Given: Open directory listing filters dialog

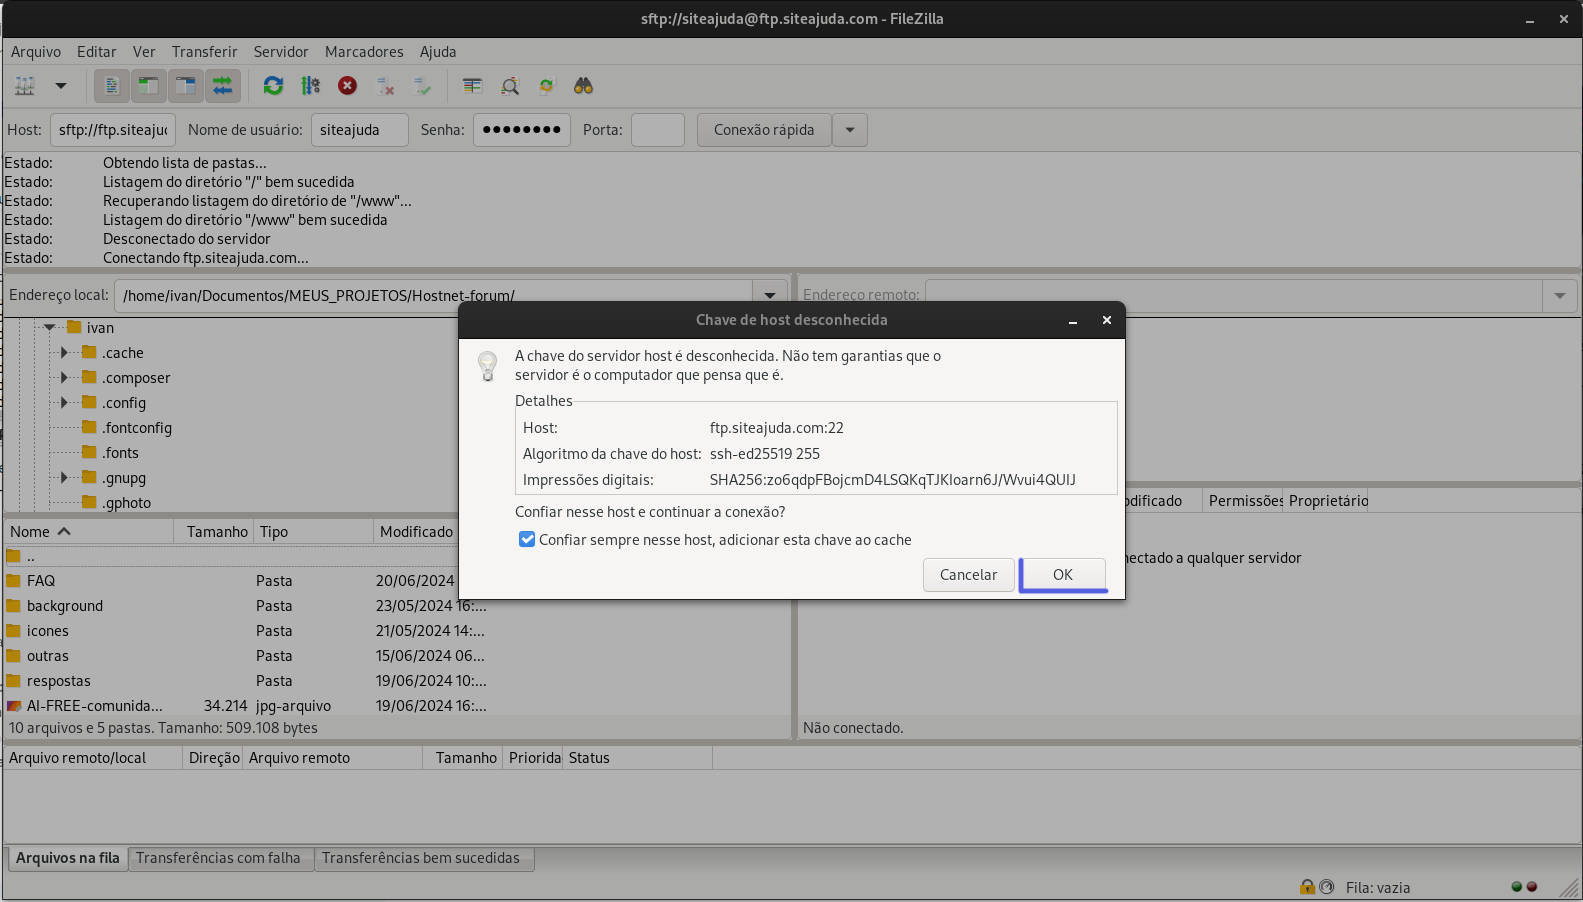Looking at the screenshot, I should (472, 86).
